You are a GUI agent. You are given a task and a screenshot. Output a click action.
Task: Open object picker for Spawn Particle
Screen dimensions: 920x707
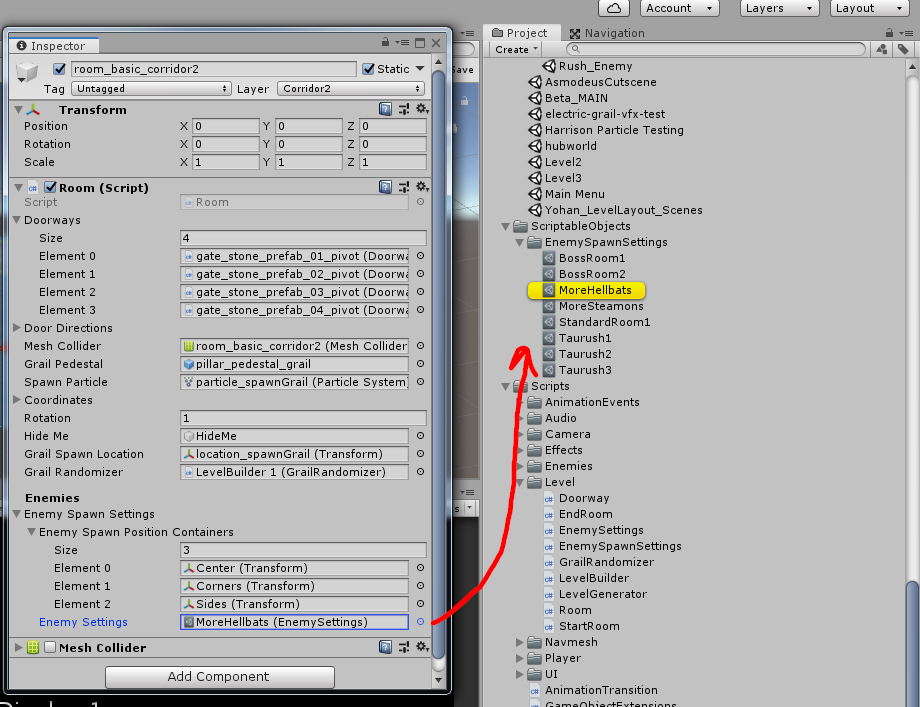click(420, 382)
